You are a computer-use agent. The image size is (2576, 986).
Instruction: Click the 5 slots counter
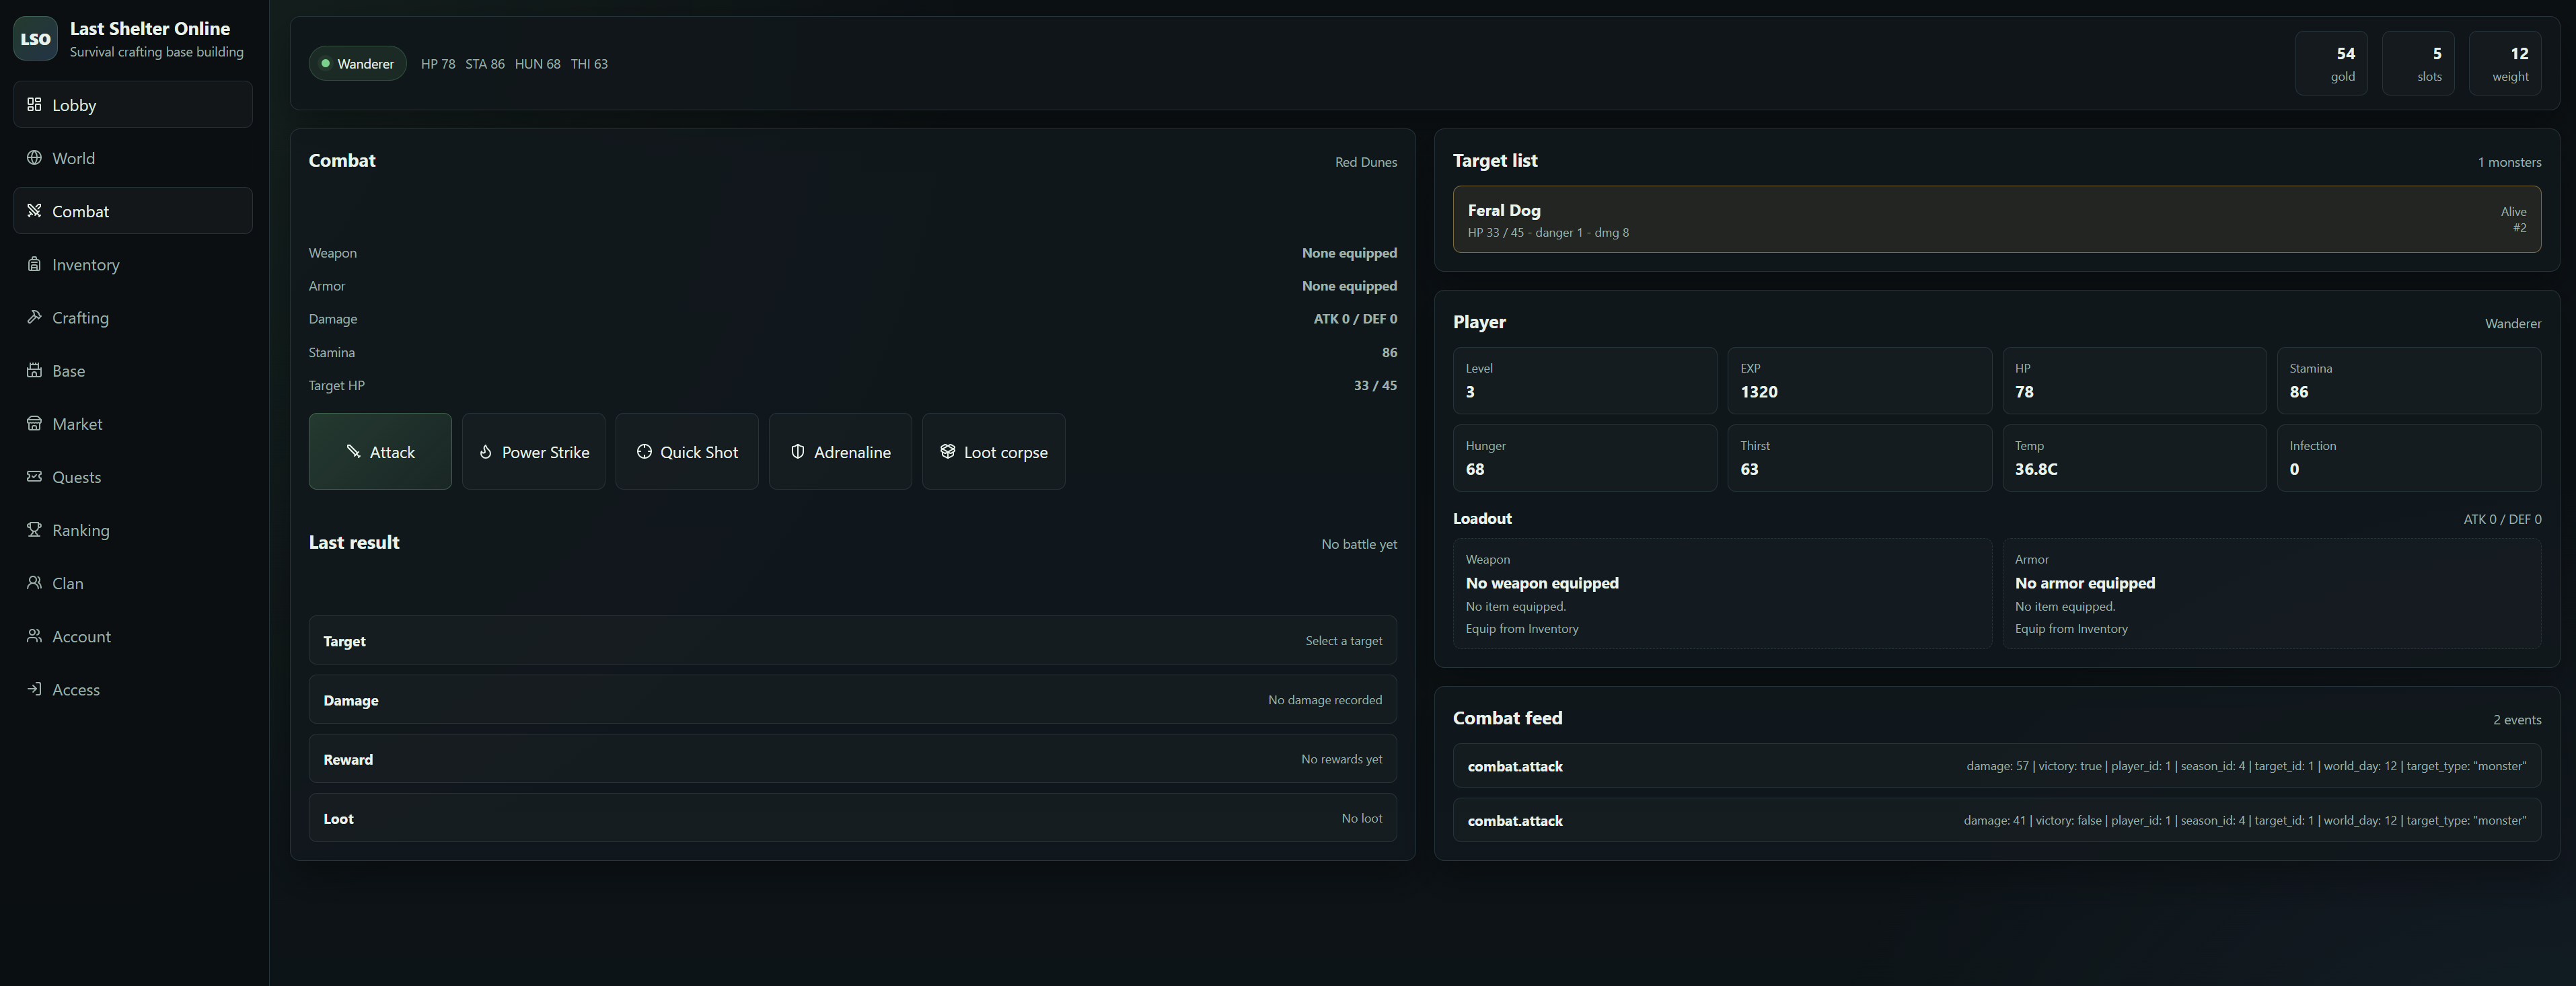[2418, 63]
